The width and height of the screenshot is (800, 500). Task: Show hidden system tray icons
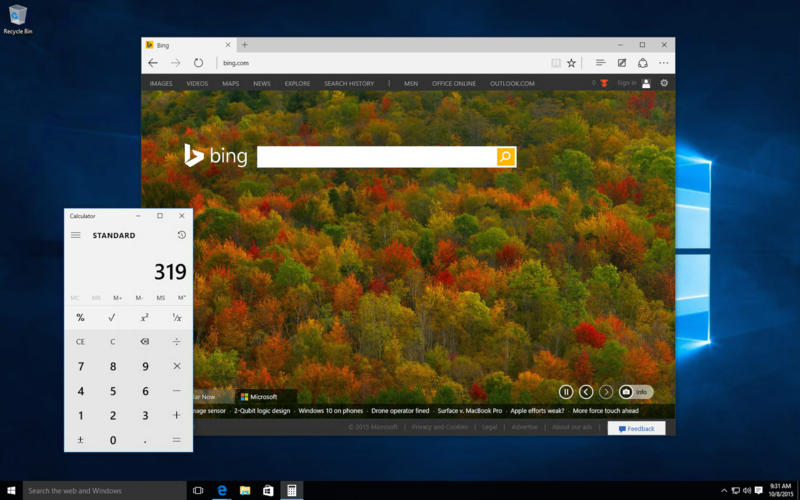724,491
